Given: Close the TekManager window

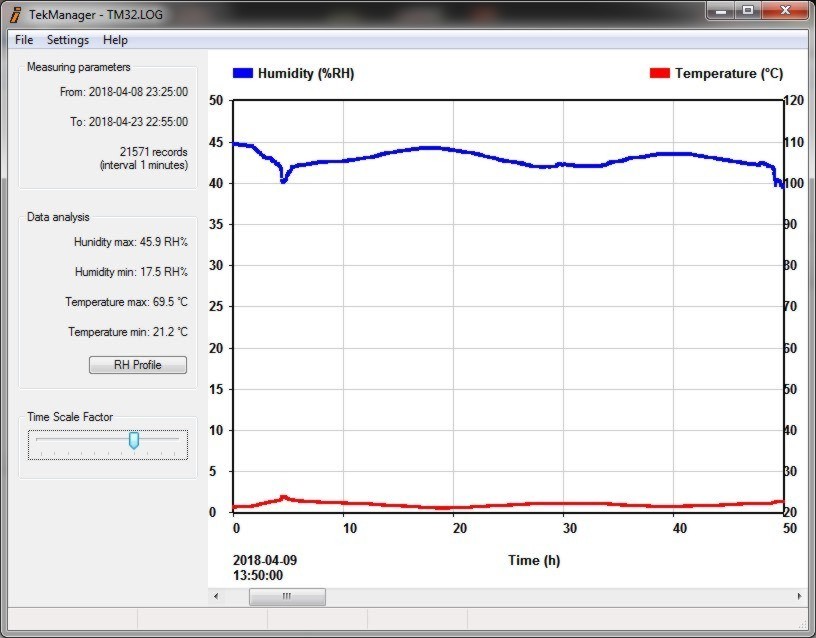Looking at the screenshot, I should tap(784, 11).
